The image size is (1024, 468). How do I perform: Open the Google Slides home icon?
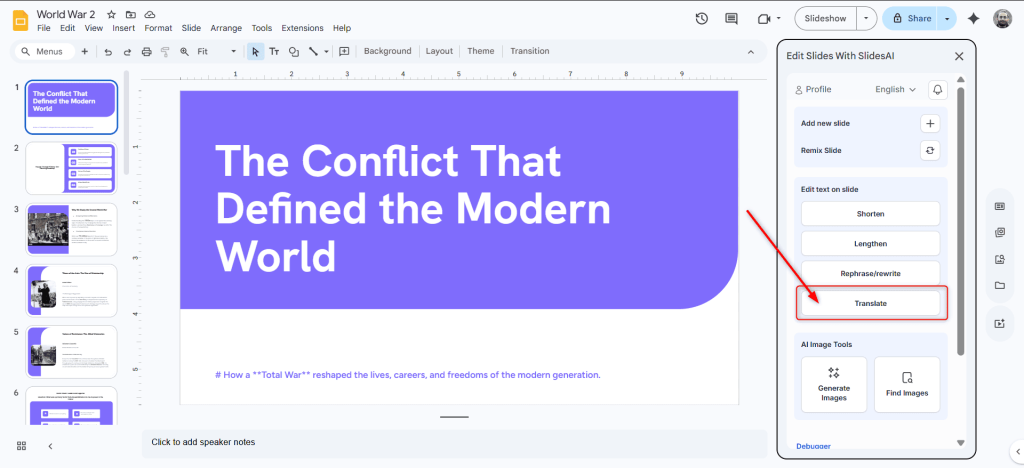tap(20, 20)
